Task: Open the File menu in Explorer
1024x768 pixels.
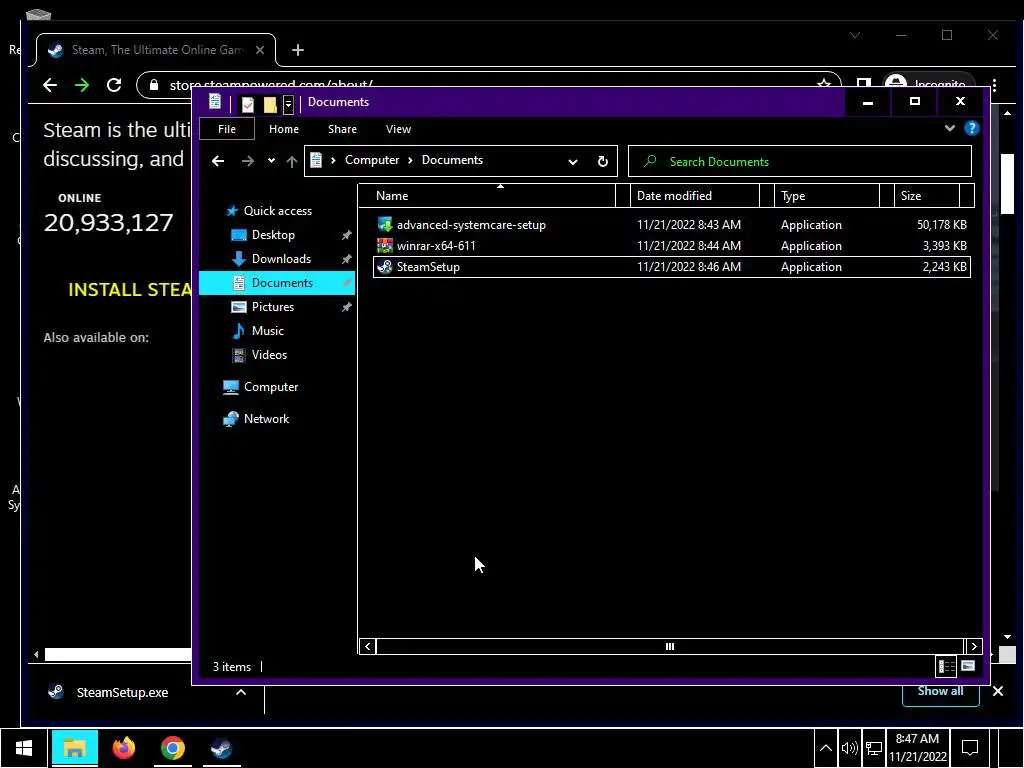Action: (227, 129)
